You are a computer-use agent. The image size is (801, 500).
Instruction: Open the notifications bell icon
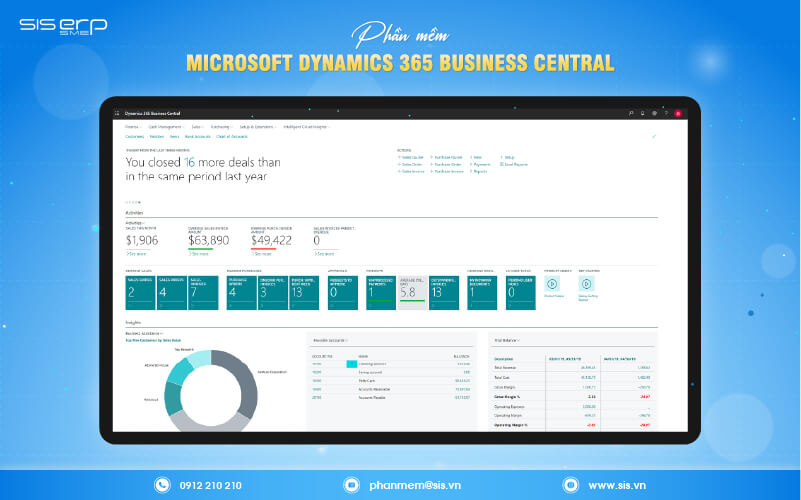tap(643, 114)
